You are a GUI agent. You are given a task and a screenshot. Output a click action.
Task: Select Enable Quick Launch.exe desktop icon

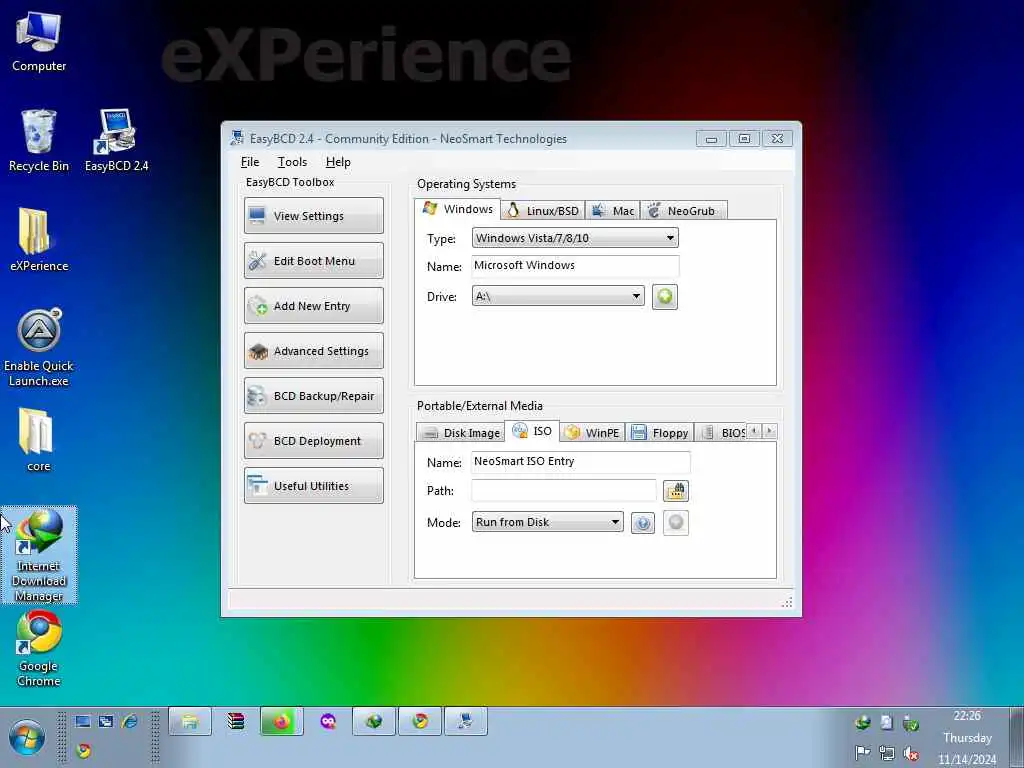click(39, 348)
